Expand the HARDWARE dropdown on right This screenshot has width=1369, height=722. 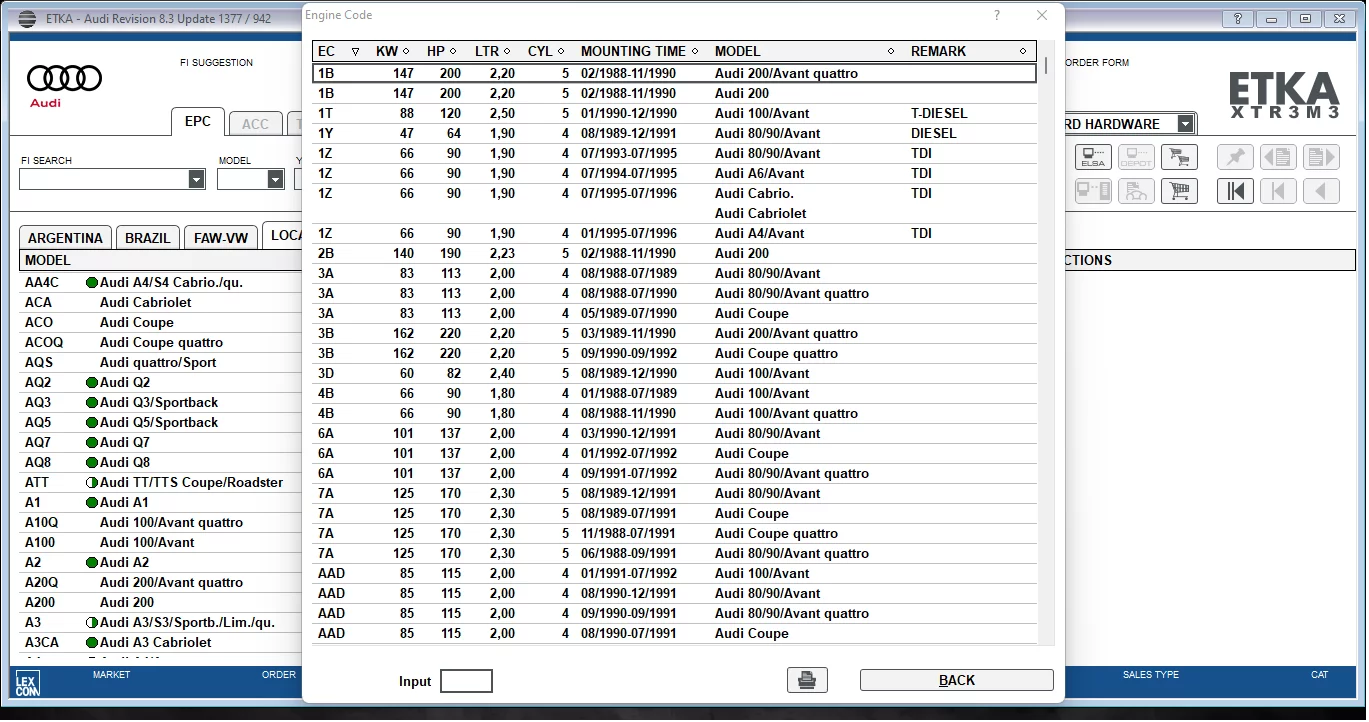pyautogui.click(x=1185, y=124)
